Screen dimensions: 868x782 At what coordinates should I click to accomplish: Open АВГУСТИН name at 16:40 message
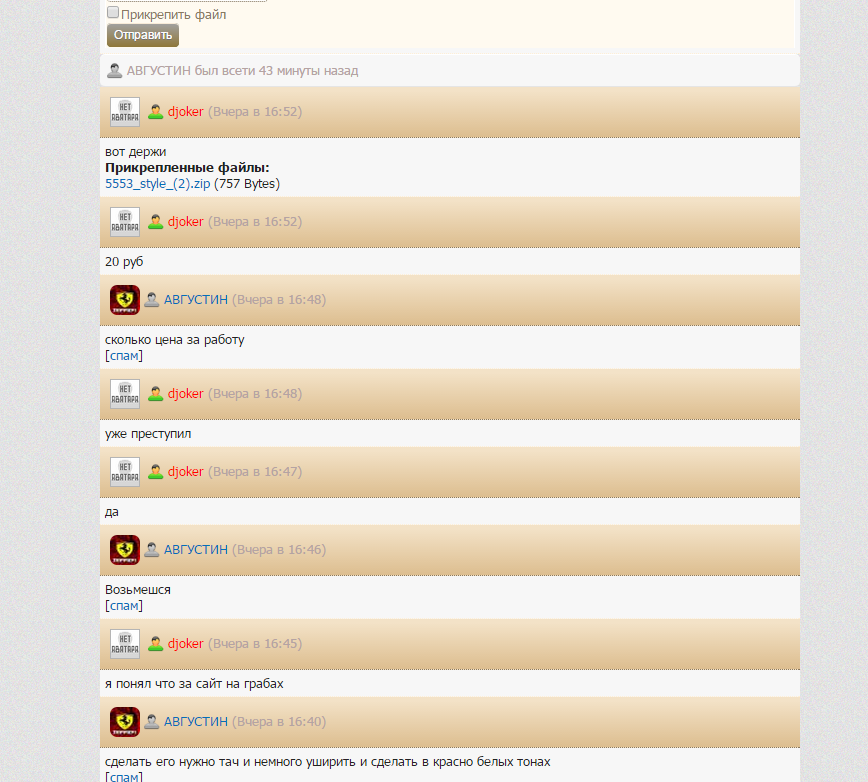pyautogui.click(x=196, y=722)
